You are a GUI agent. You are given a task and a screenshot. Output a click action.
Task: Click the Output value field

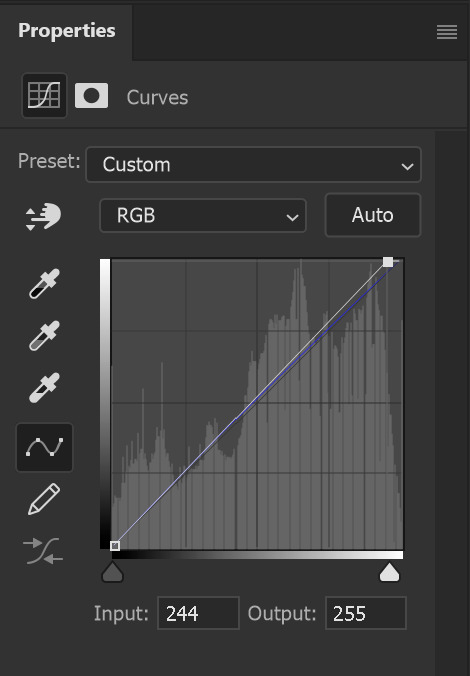[x=366, y=613]
